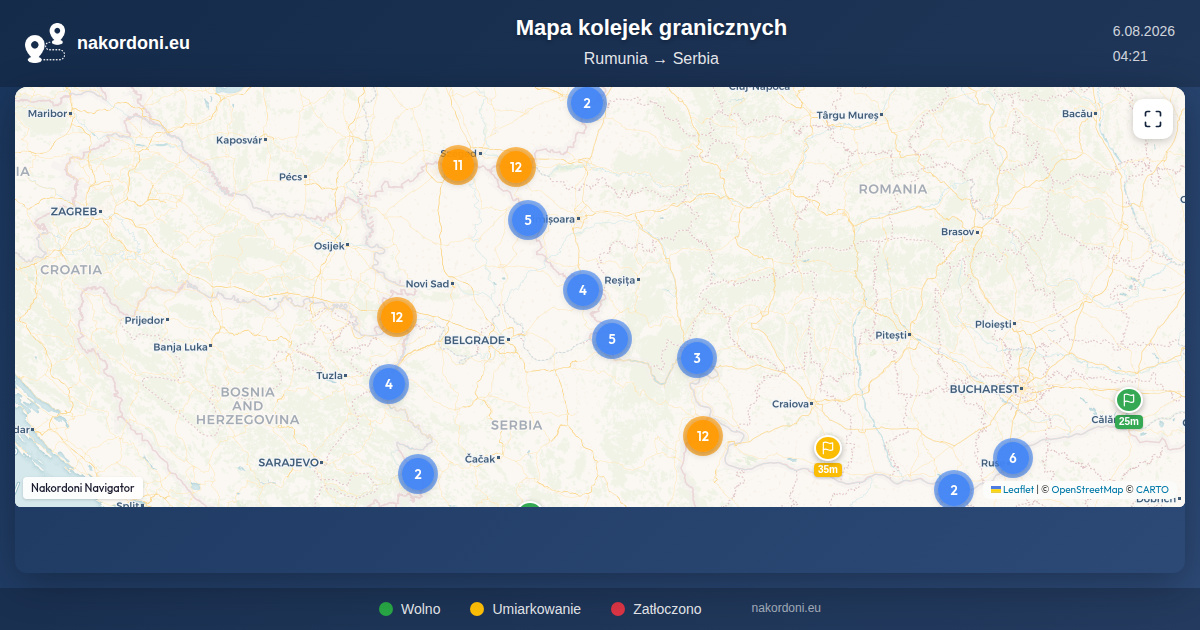1200x630 pixels.
Task: Open the Leaflet attribution link
Action: coord(1012,490)
